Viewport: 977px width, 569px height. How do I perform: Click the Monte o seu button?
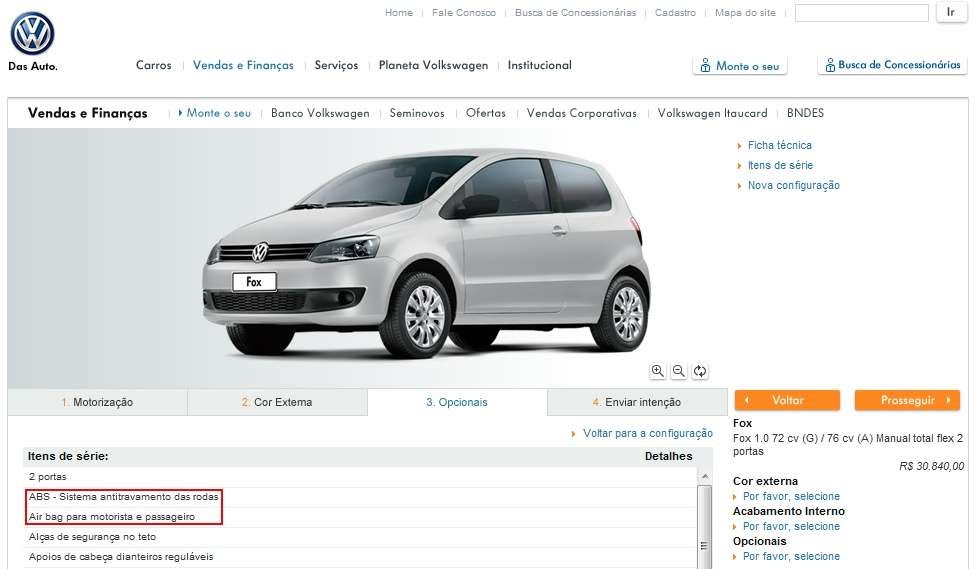pyautogui.click(x=740, y=65)
